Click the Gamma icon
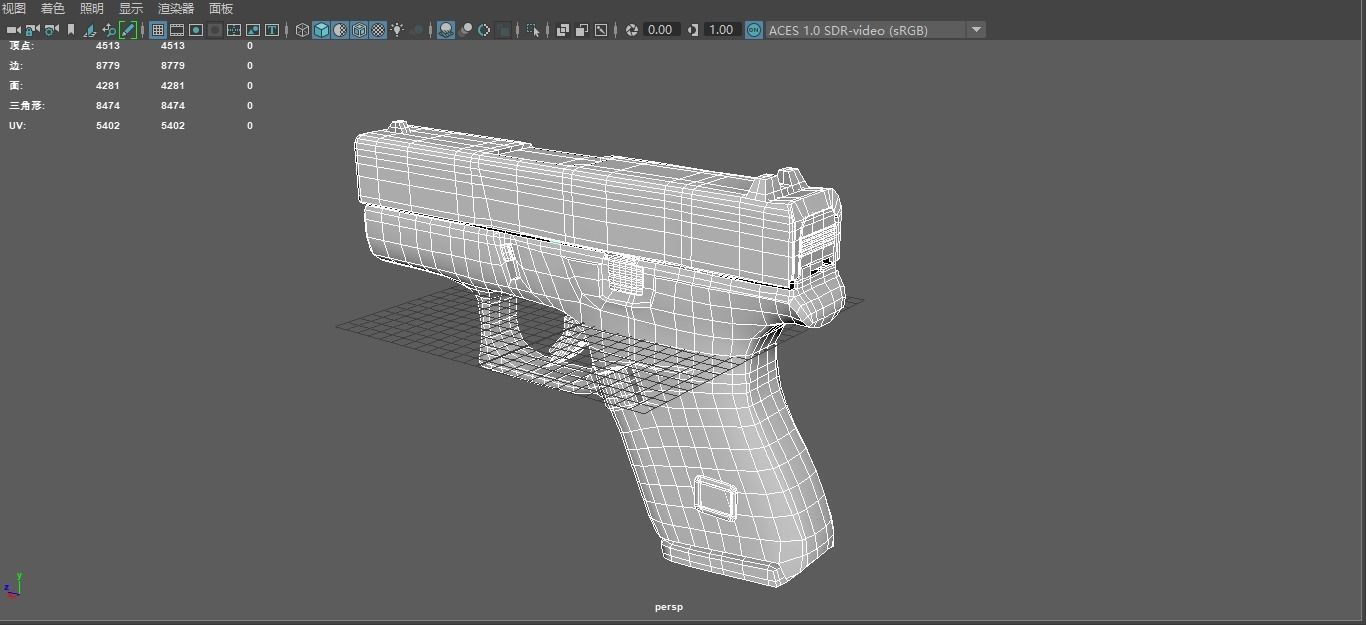Image resolution: width=1366 pixels, height=625 pixels. (x=693, y=30)
